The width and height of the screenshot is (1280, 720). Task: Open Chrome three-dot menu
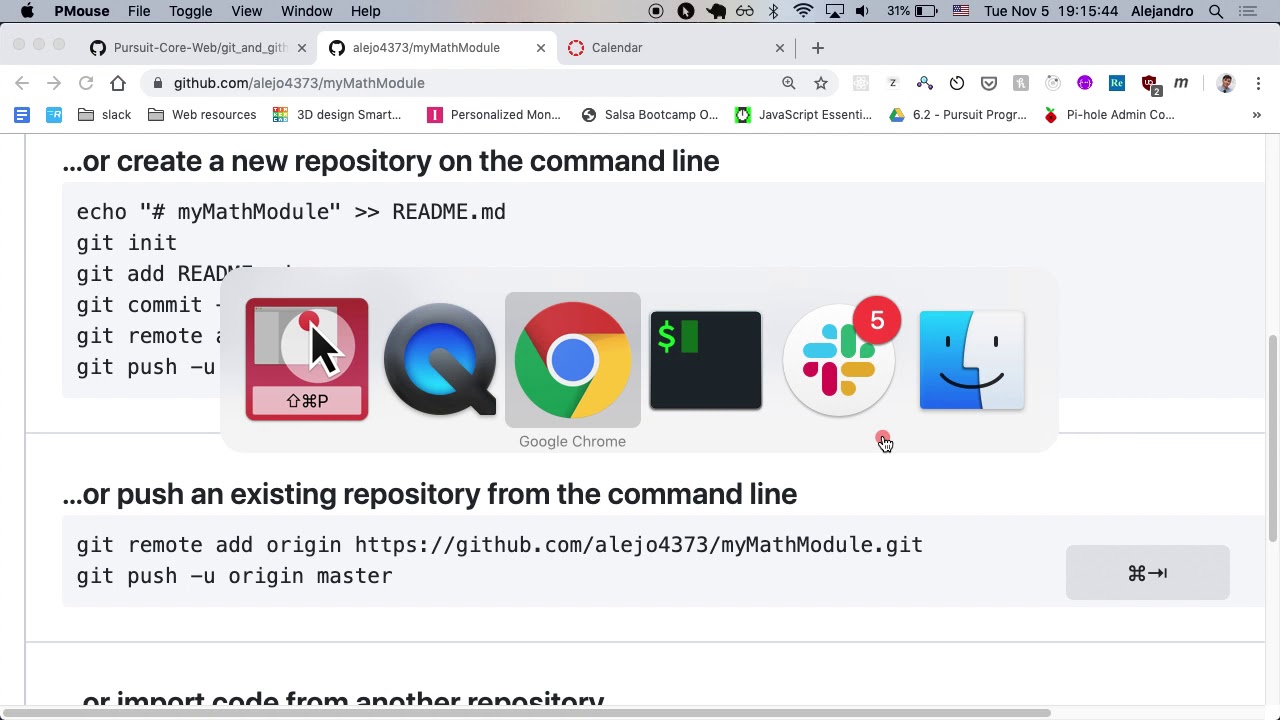1258,83
